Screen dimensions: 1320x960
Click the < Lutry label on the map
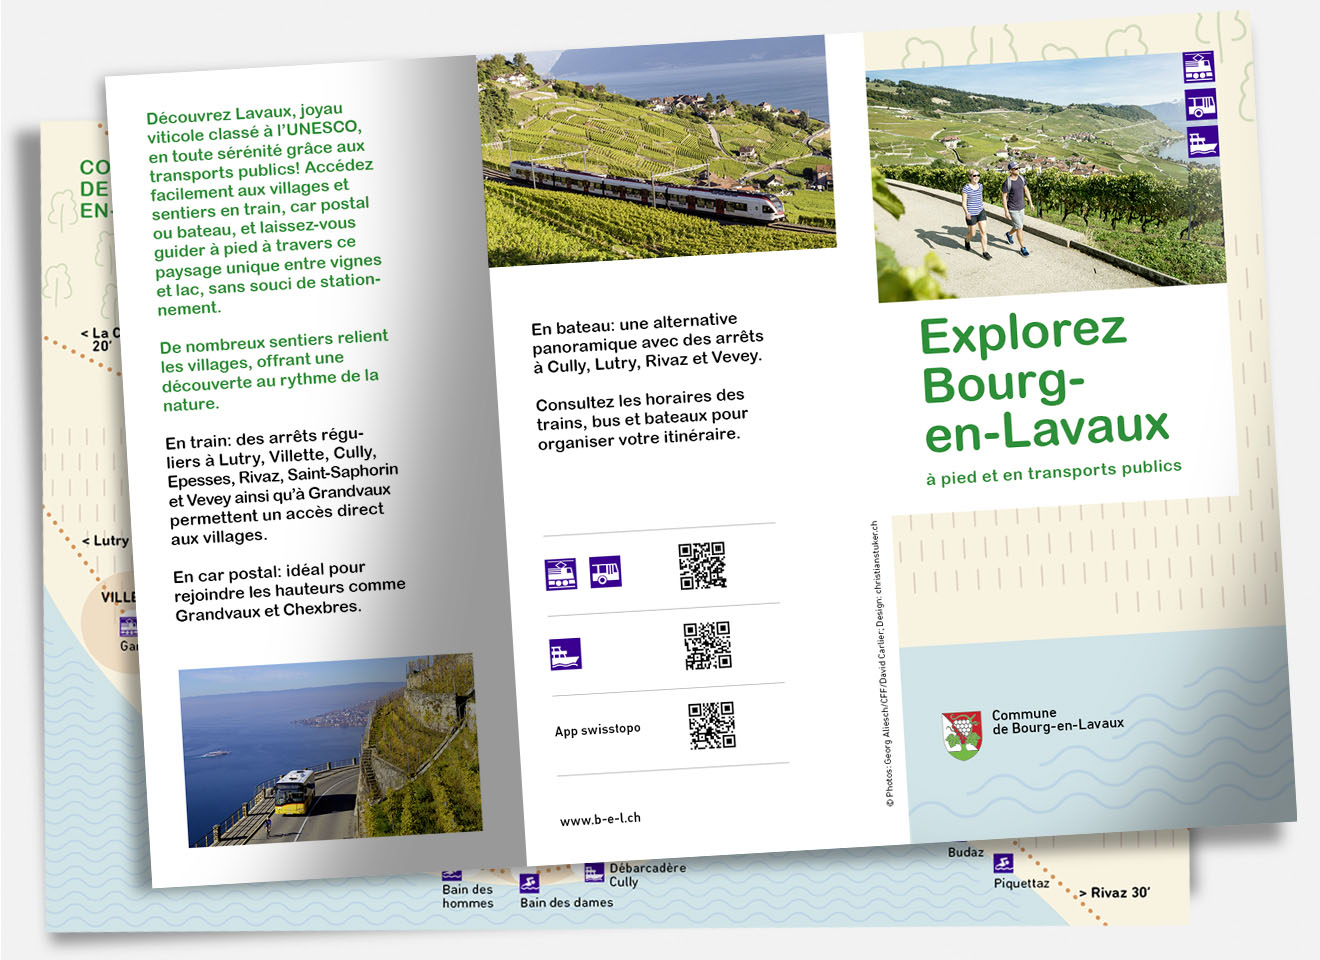point(105,541)
